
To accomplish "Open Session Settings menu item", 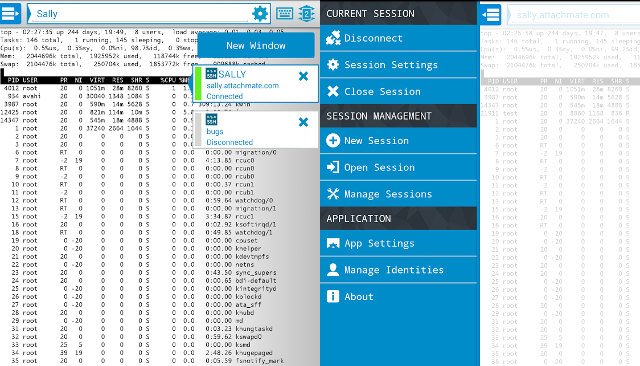I will coord(398,65).
